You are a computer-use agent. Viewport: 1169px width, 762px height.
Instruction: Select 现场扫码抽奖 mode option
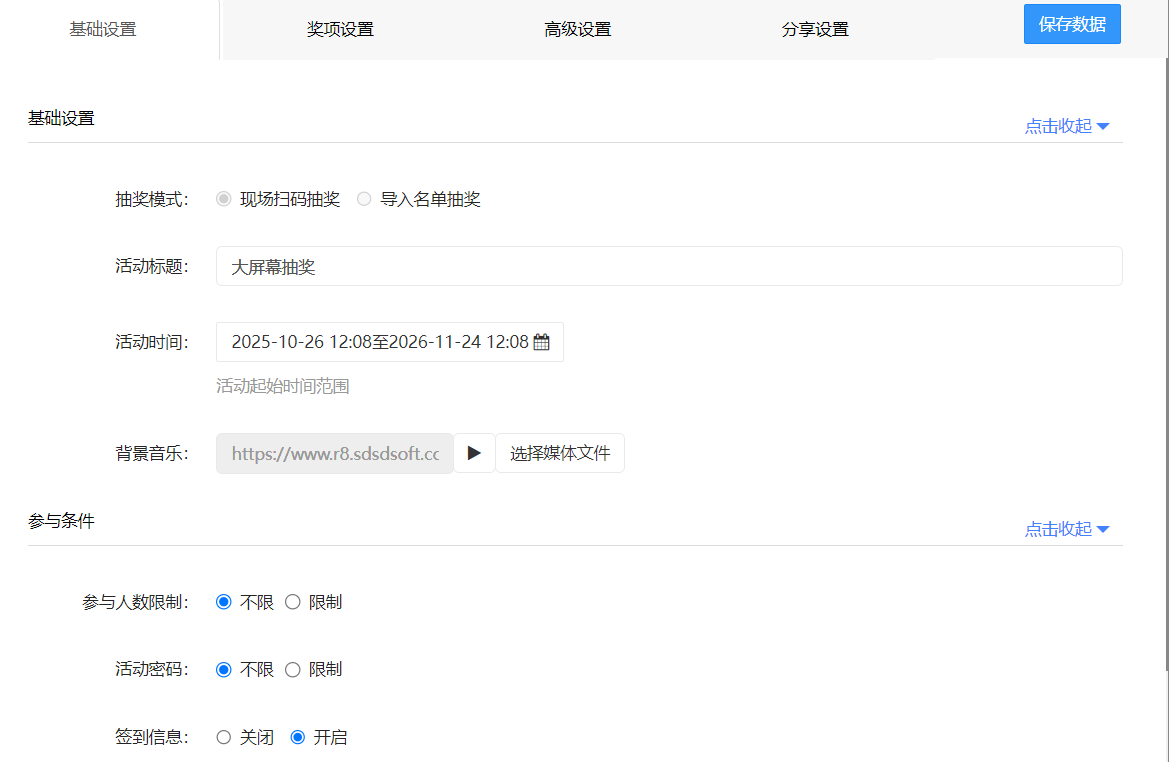point(223,198)
